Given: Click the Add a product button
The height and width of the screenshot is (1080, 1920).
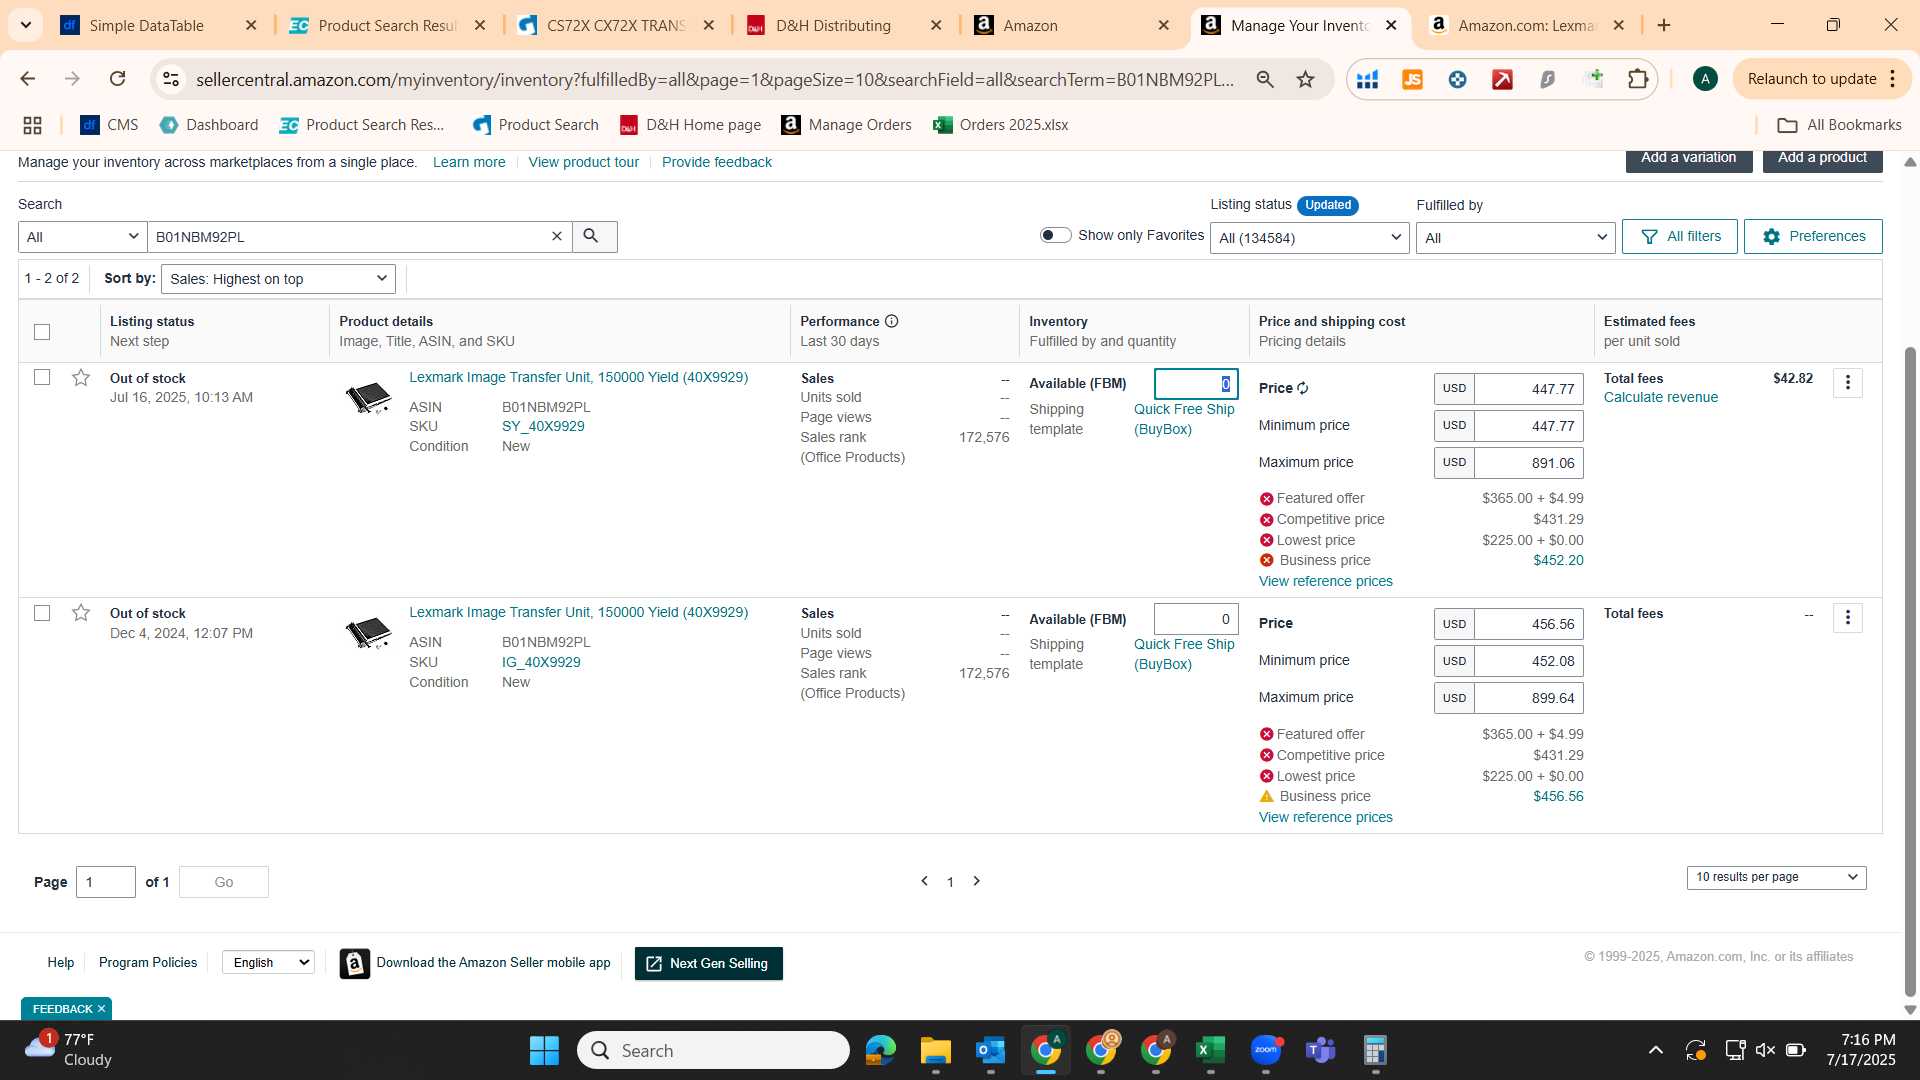Looking at the screenshot, I should (x=1822, y=159).
